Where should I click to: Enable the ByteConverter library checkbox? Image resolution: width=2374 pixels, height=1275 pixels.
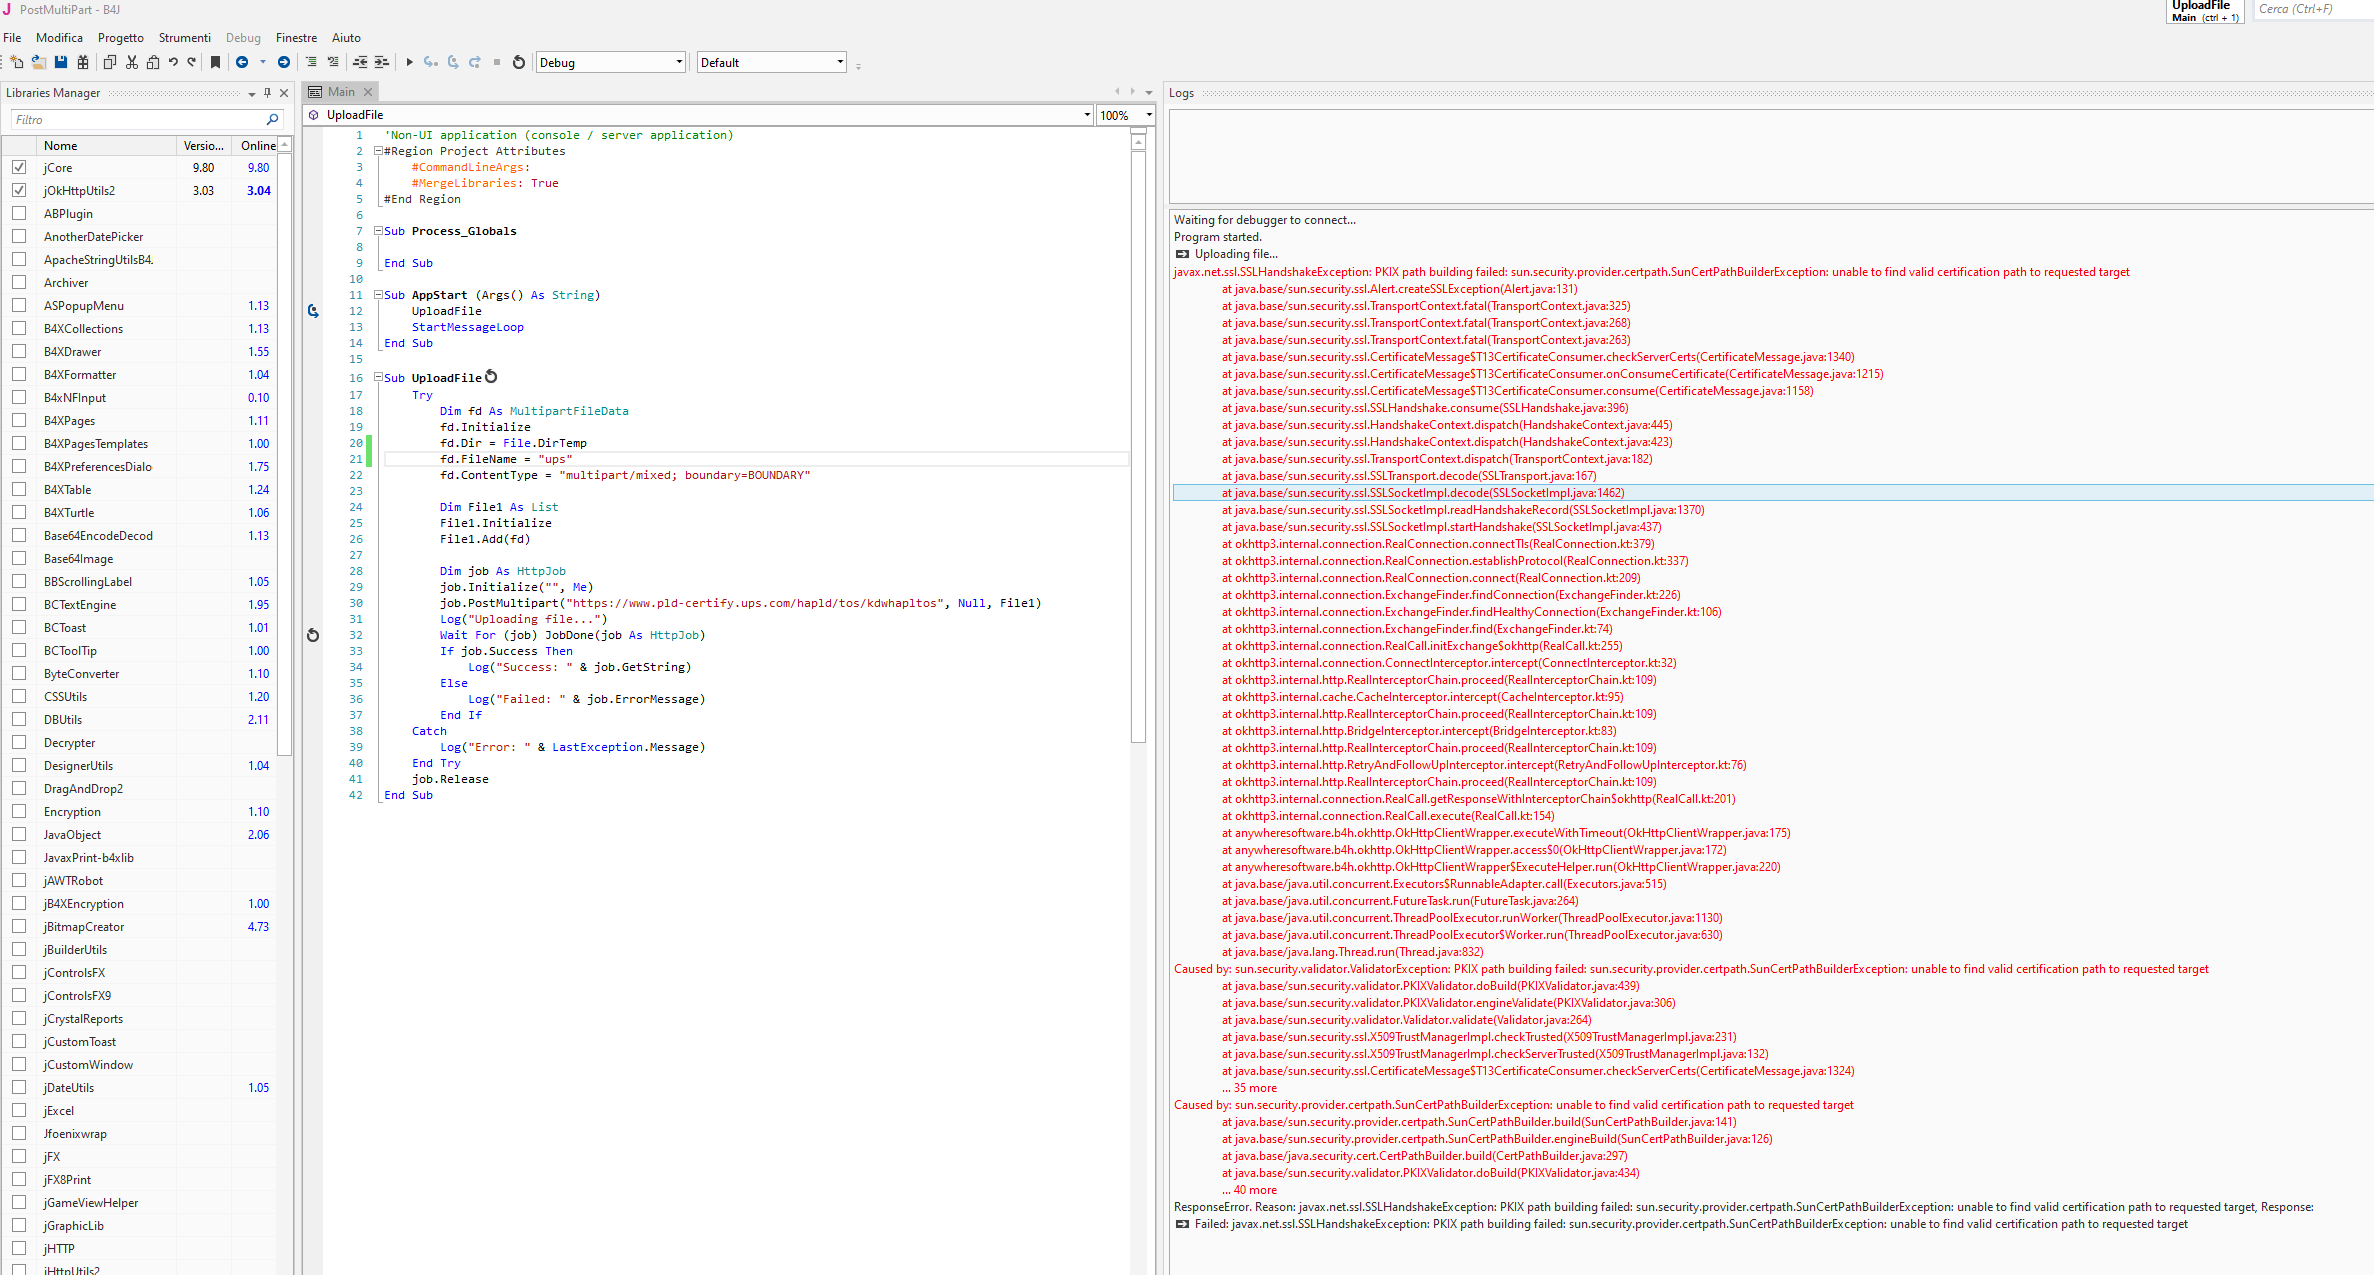tap(19, 673)
